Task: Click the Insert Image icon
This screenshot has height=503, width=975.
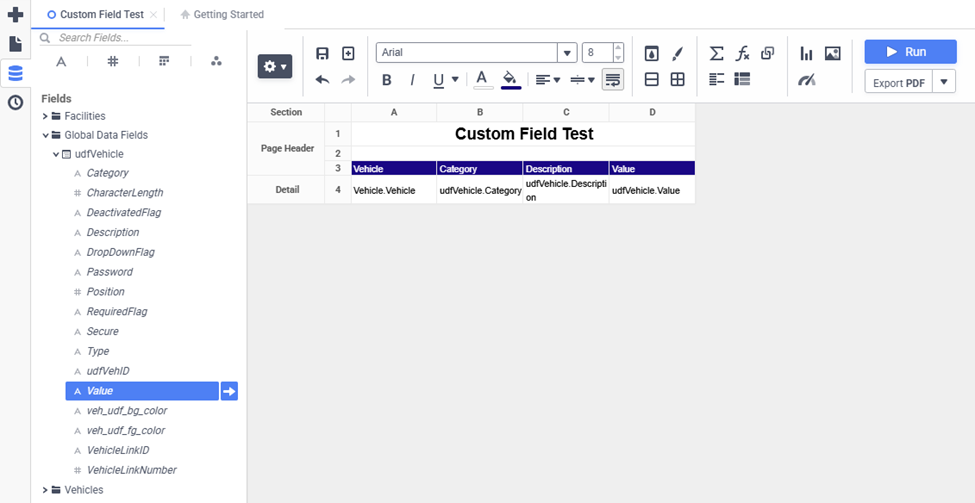Action: 832,53
